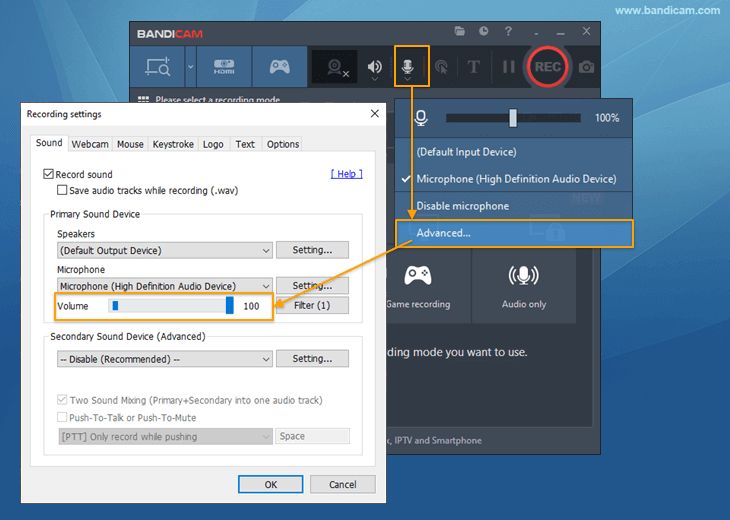Screen dimensions: 730x520
Task: Select the HDMI device recording mode
Action: [x=224, y=67]
